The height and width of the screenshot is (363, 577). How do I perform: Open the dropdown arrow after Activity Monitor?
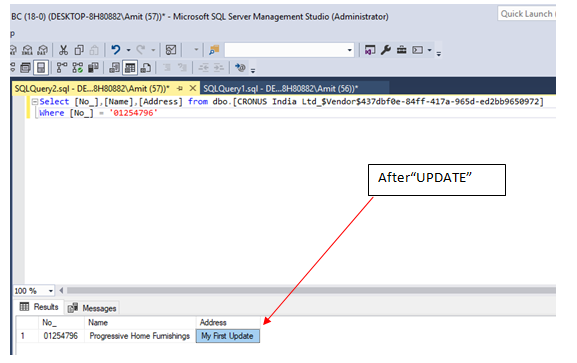pos(196,50)
